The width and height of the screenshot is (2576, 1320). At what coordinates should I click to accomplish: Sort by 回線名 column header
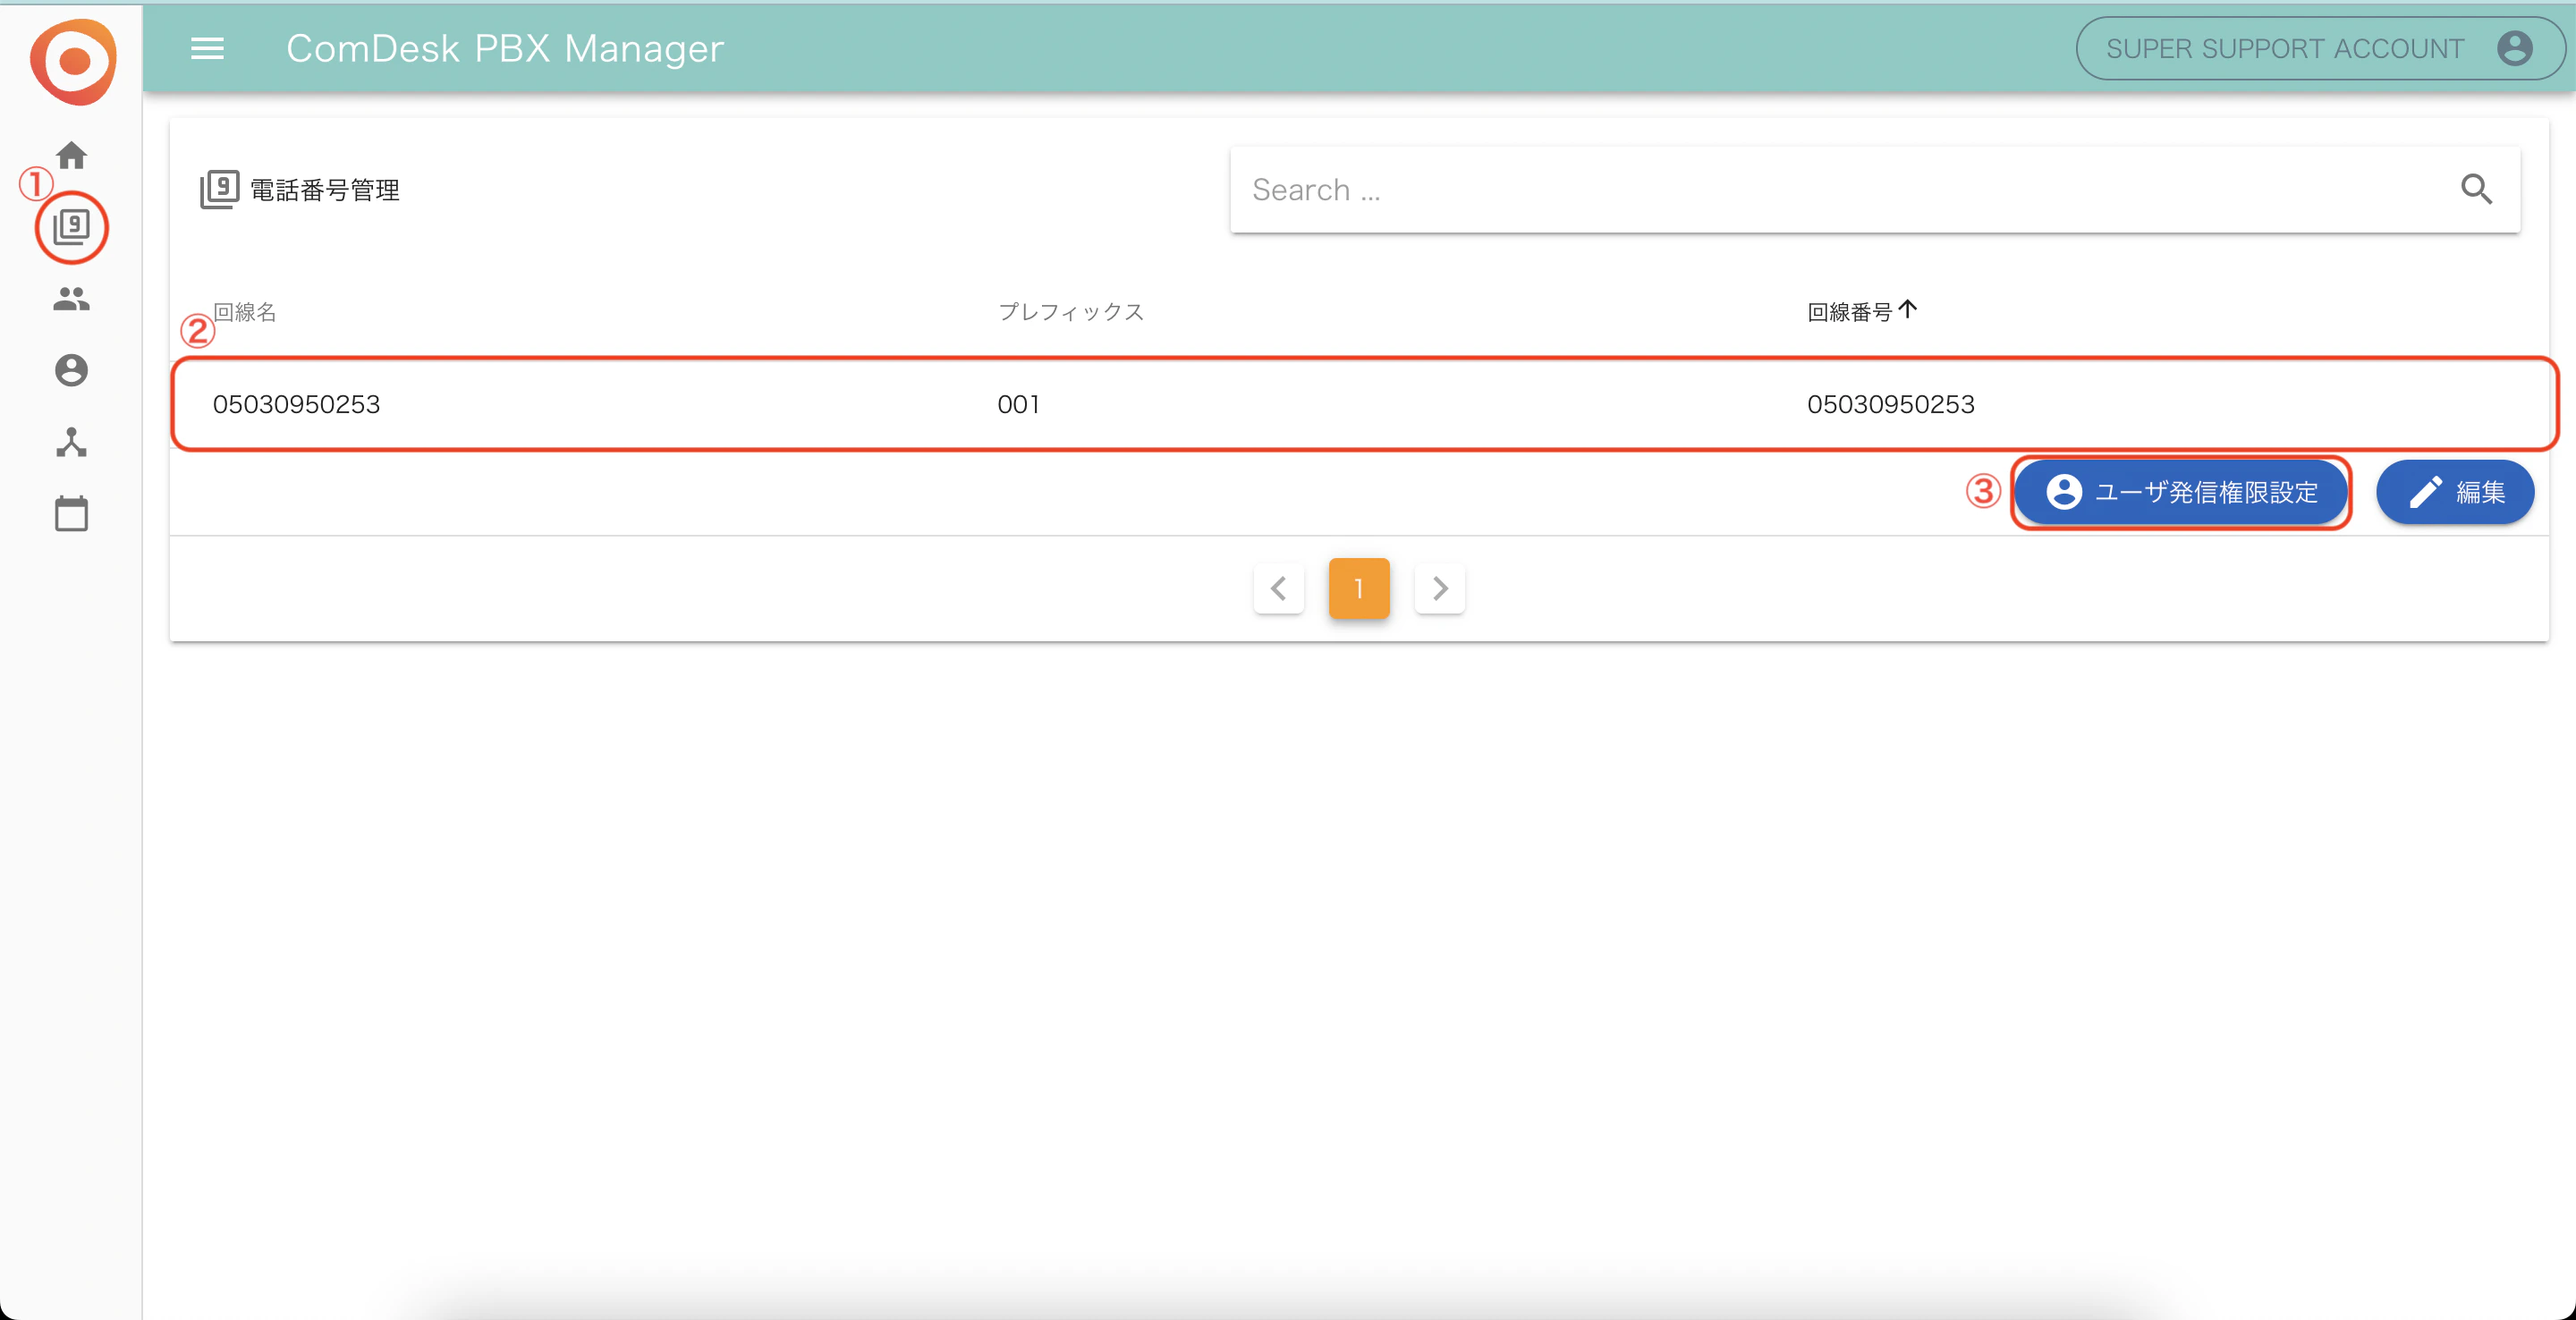[x=245, y=311]
